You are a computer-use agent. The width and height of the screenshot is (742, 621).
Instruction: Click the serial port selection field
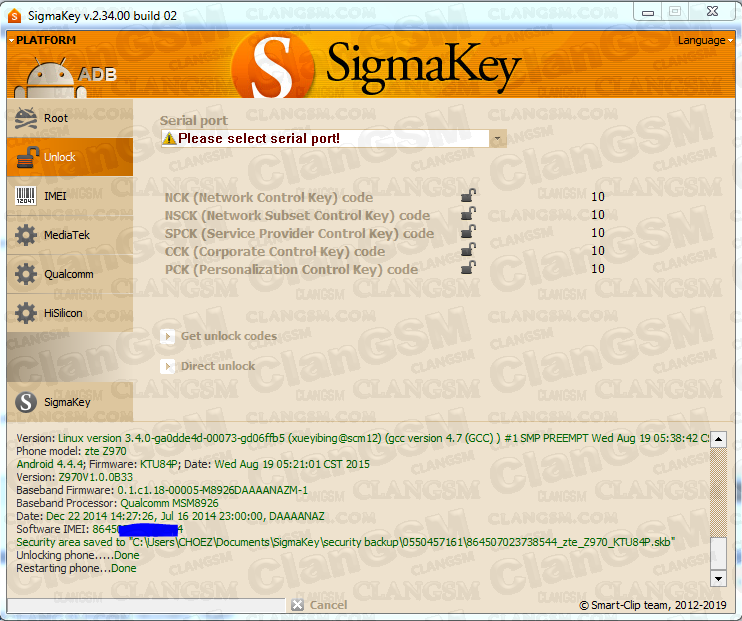tap(334, 139)
